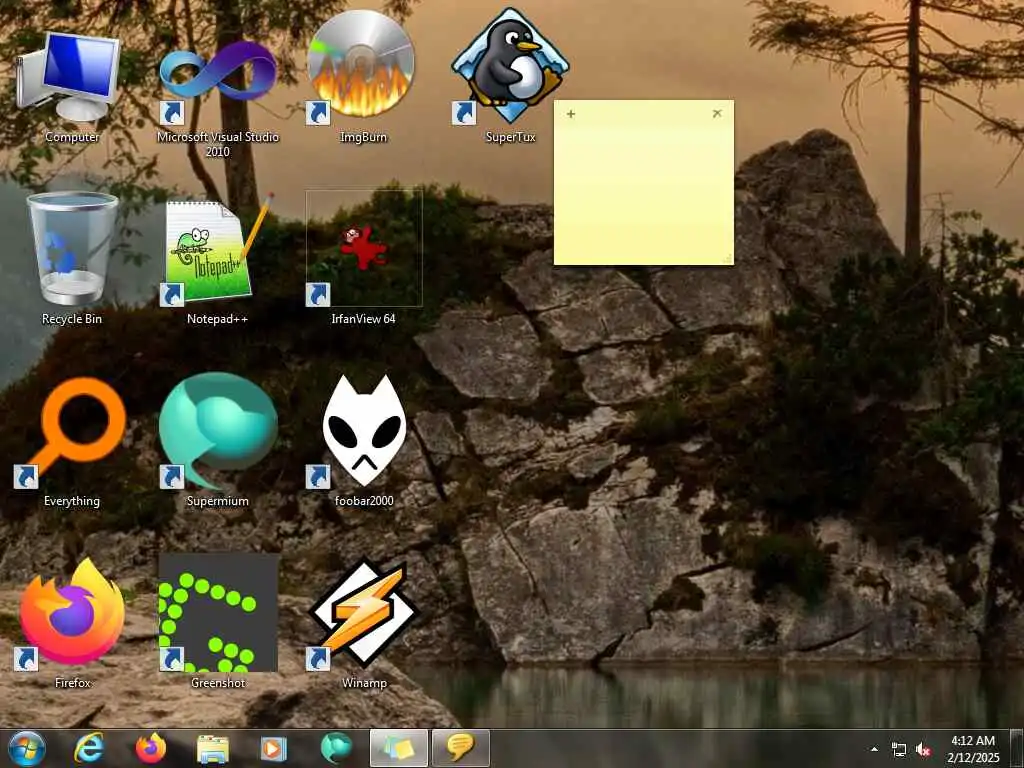Open the Computer desktop icon
The height and width of the screenshot is (768, 1024).
tap(69, 76)
